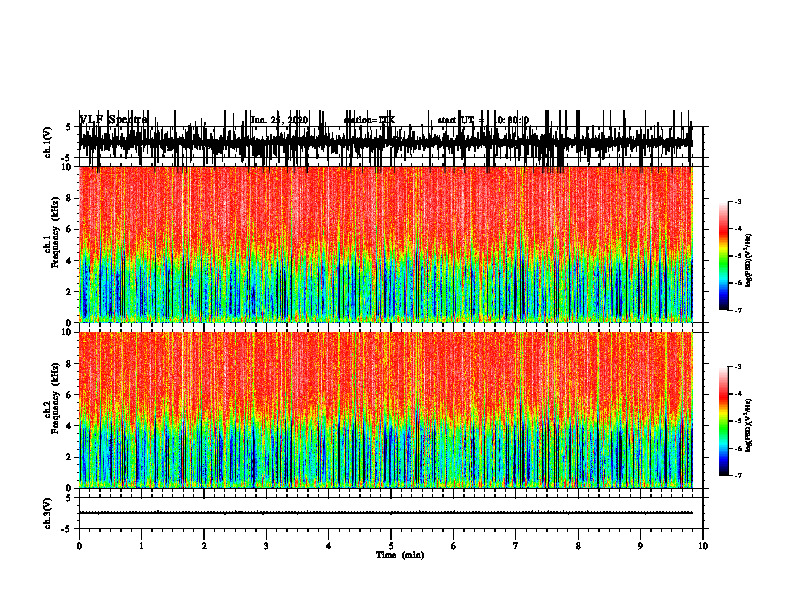Click time axis tick label '6'
The height and width of the screenshot is (612, 792).
(x=453, y=546)
